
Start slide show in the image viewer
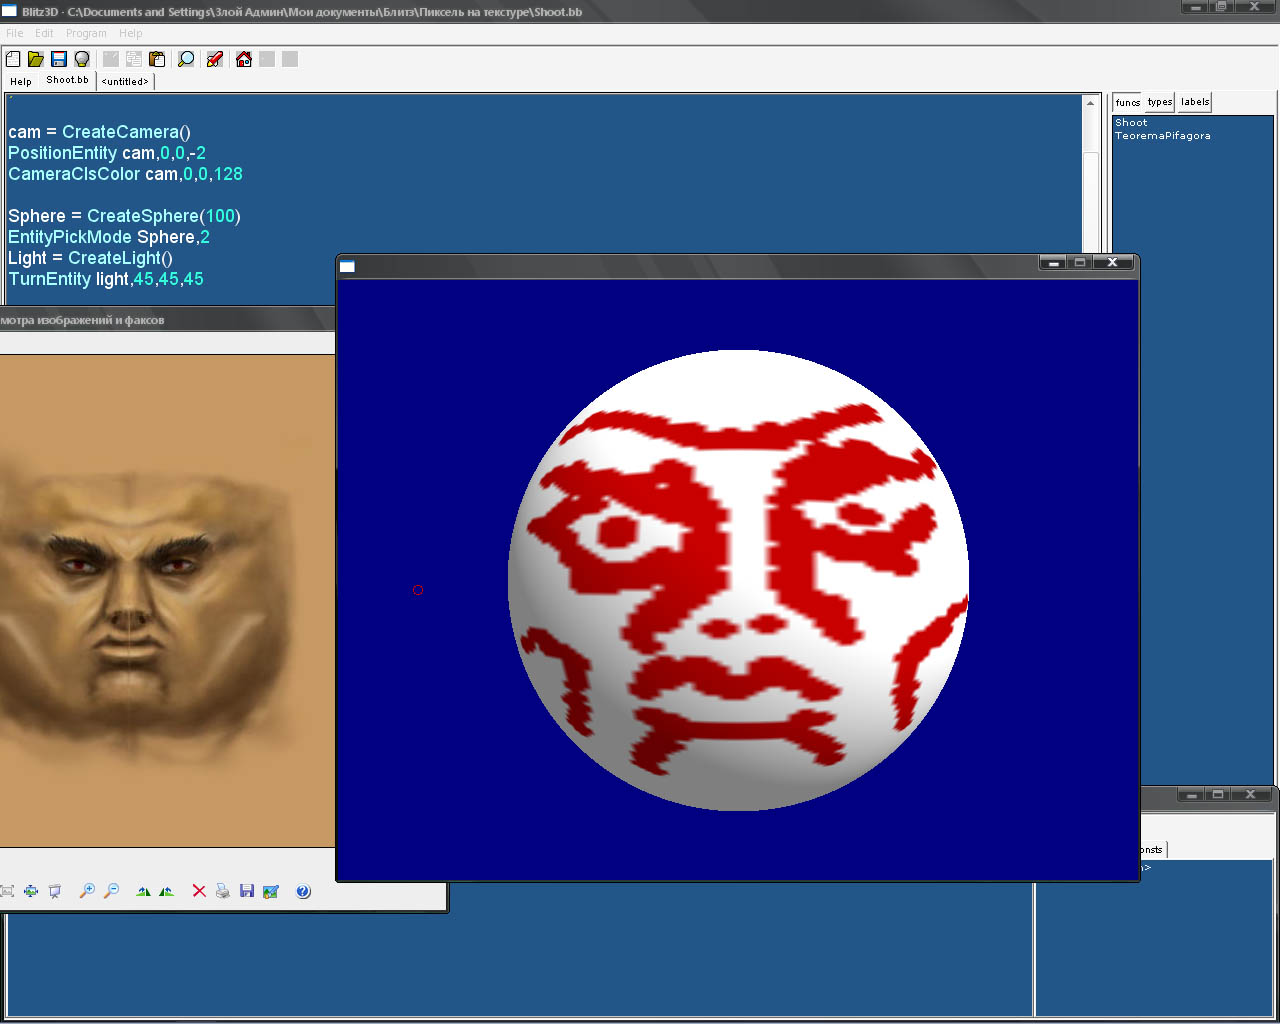[55, 891]
